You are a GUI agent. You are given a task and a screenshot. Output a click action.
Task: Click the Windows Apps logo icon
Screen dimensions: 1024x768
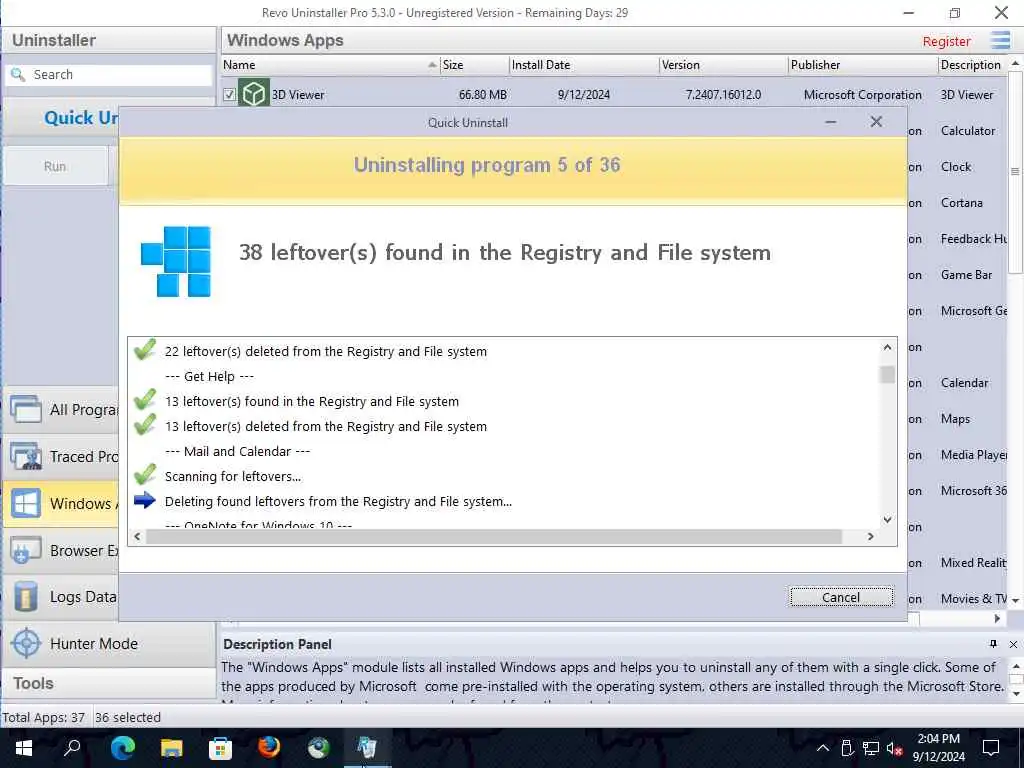coord(25,504)
